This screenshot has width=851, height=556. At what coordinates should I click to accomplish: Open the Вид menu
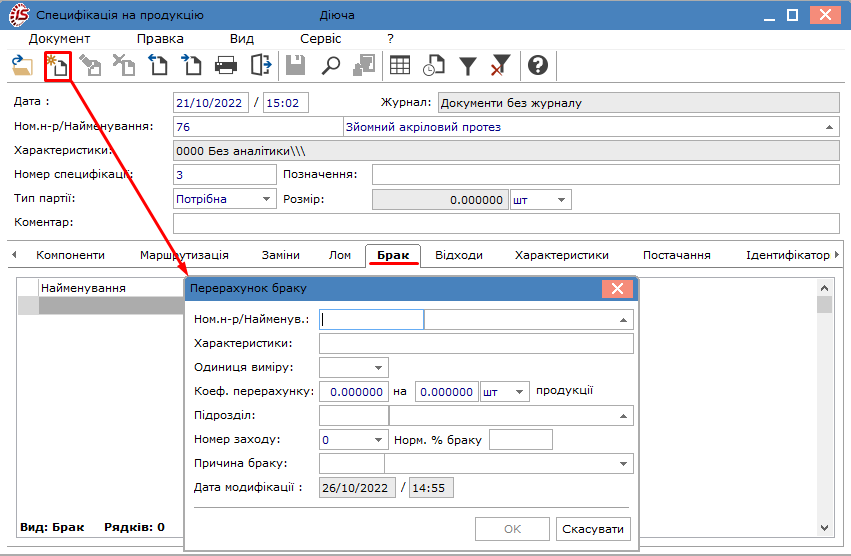tap(242, 39)
